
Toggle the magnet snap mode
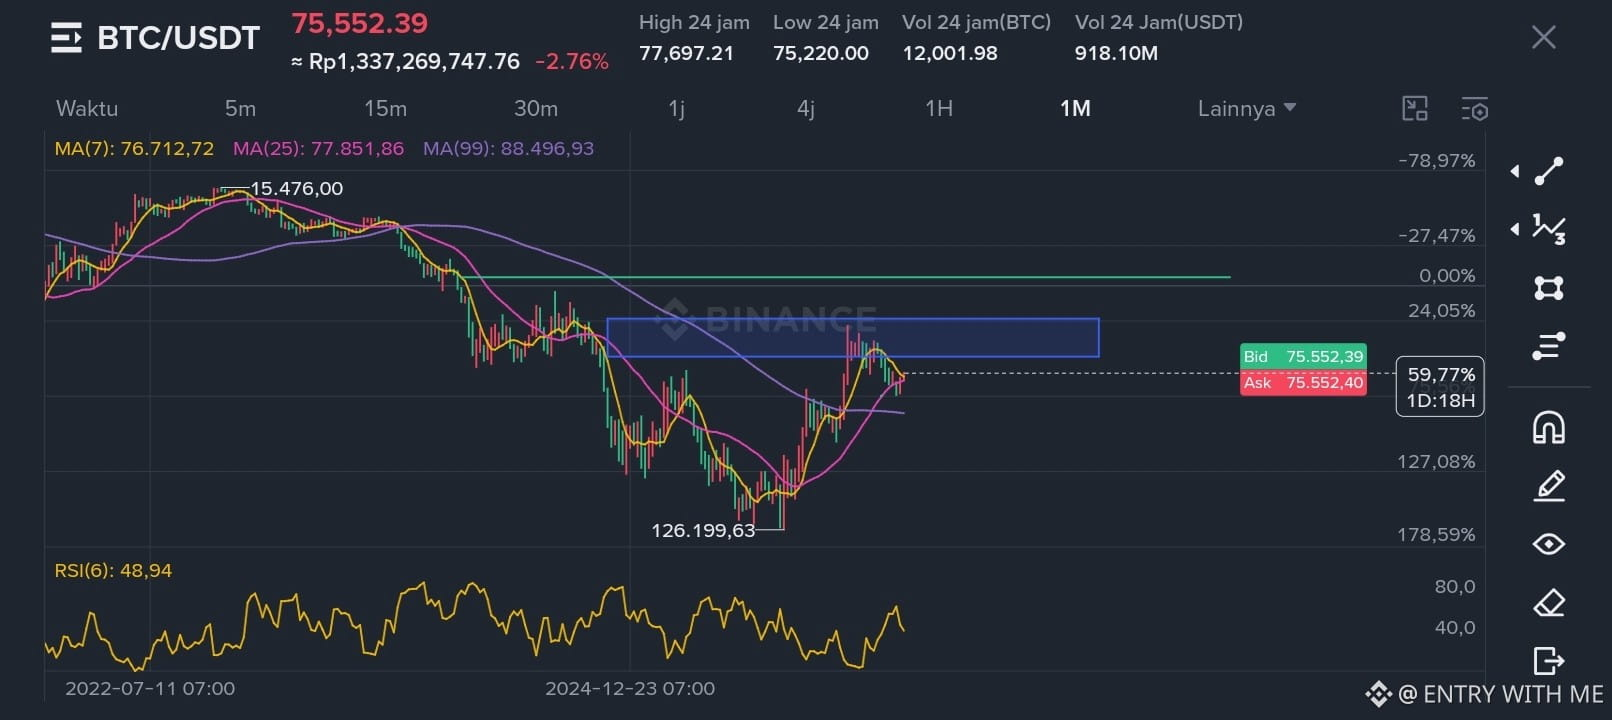coord(1548,427)
